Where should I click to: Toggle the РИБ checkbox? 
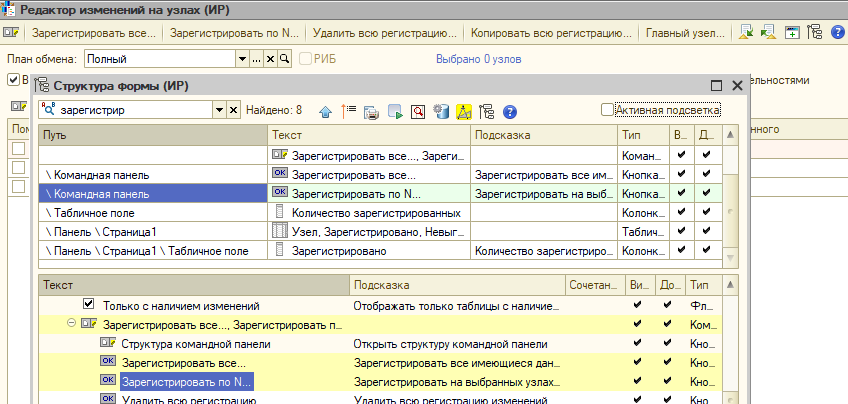pyautogui.click(x=305, y=59)
